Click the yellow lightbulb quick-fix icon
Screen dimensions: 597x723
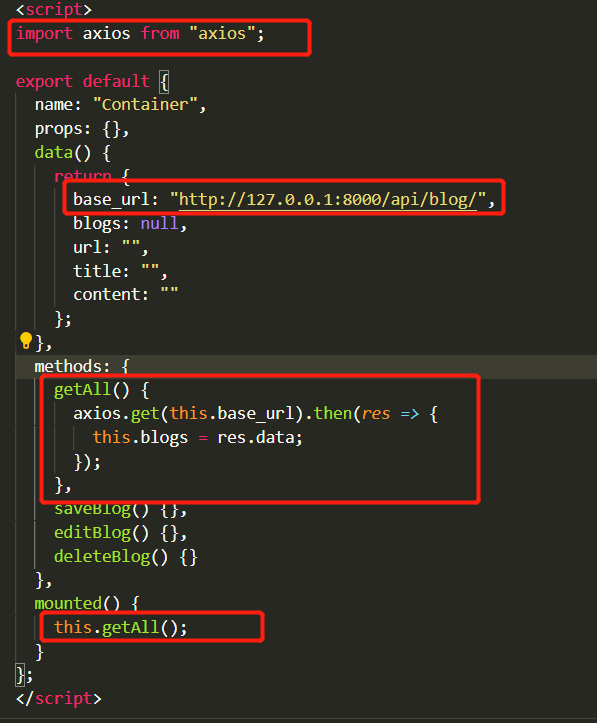pos(26,341)
